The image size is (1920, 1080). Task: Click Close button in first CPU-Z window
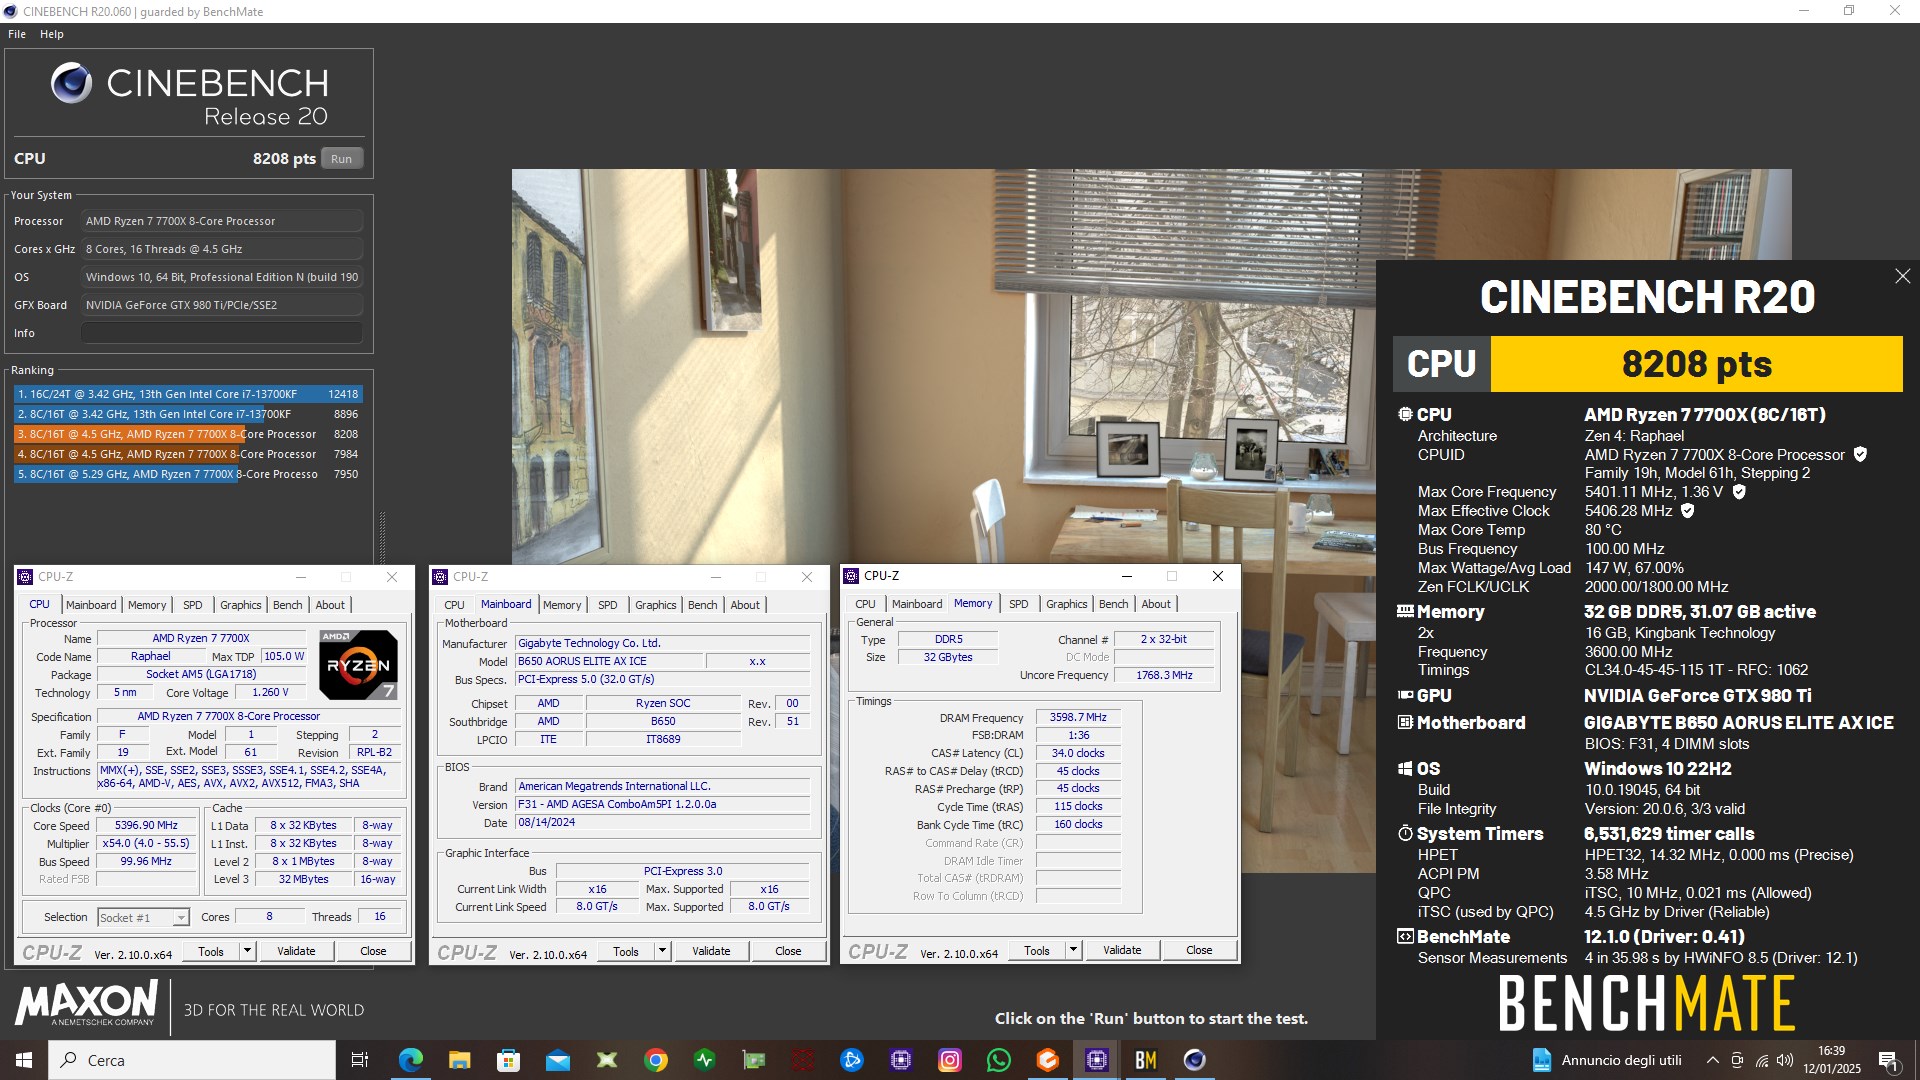click(373, 951)
